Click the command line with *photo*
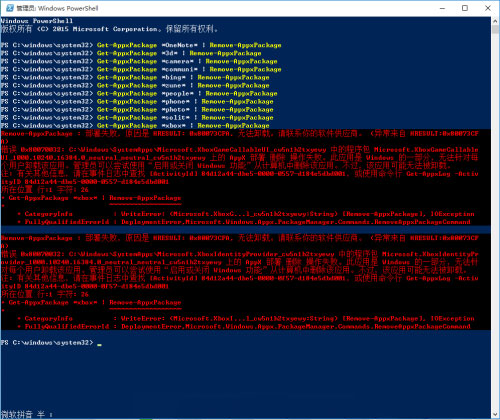This screenshot has width=500, height=420. [137, 109]
